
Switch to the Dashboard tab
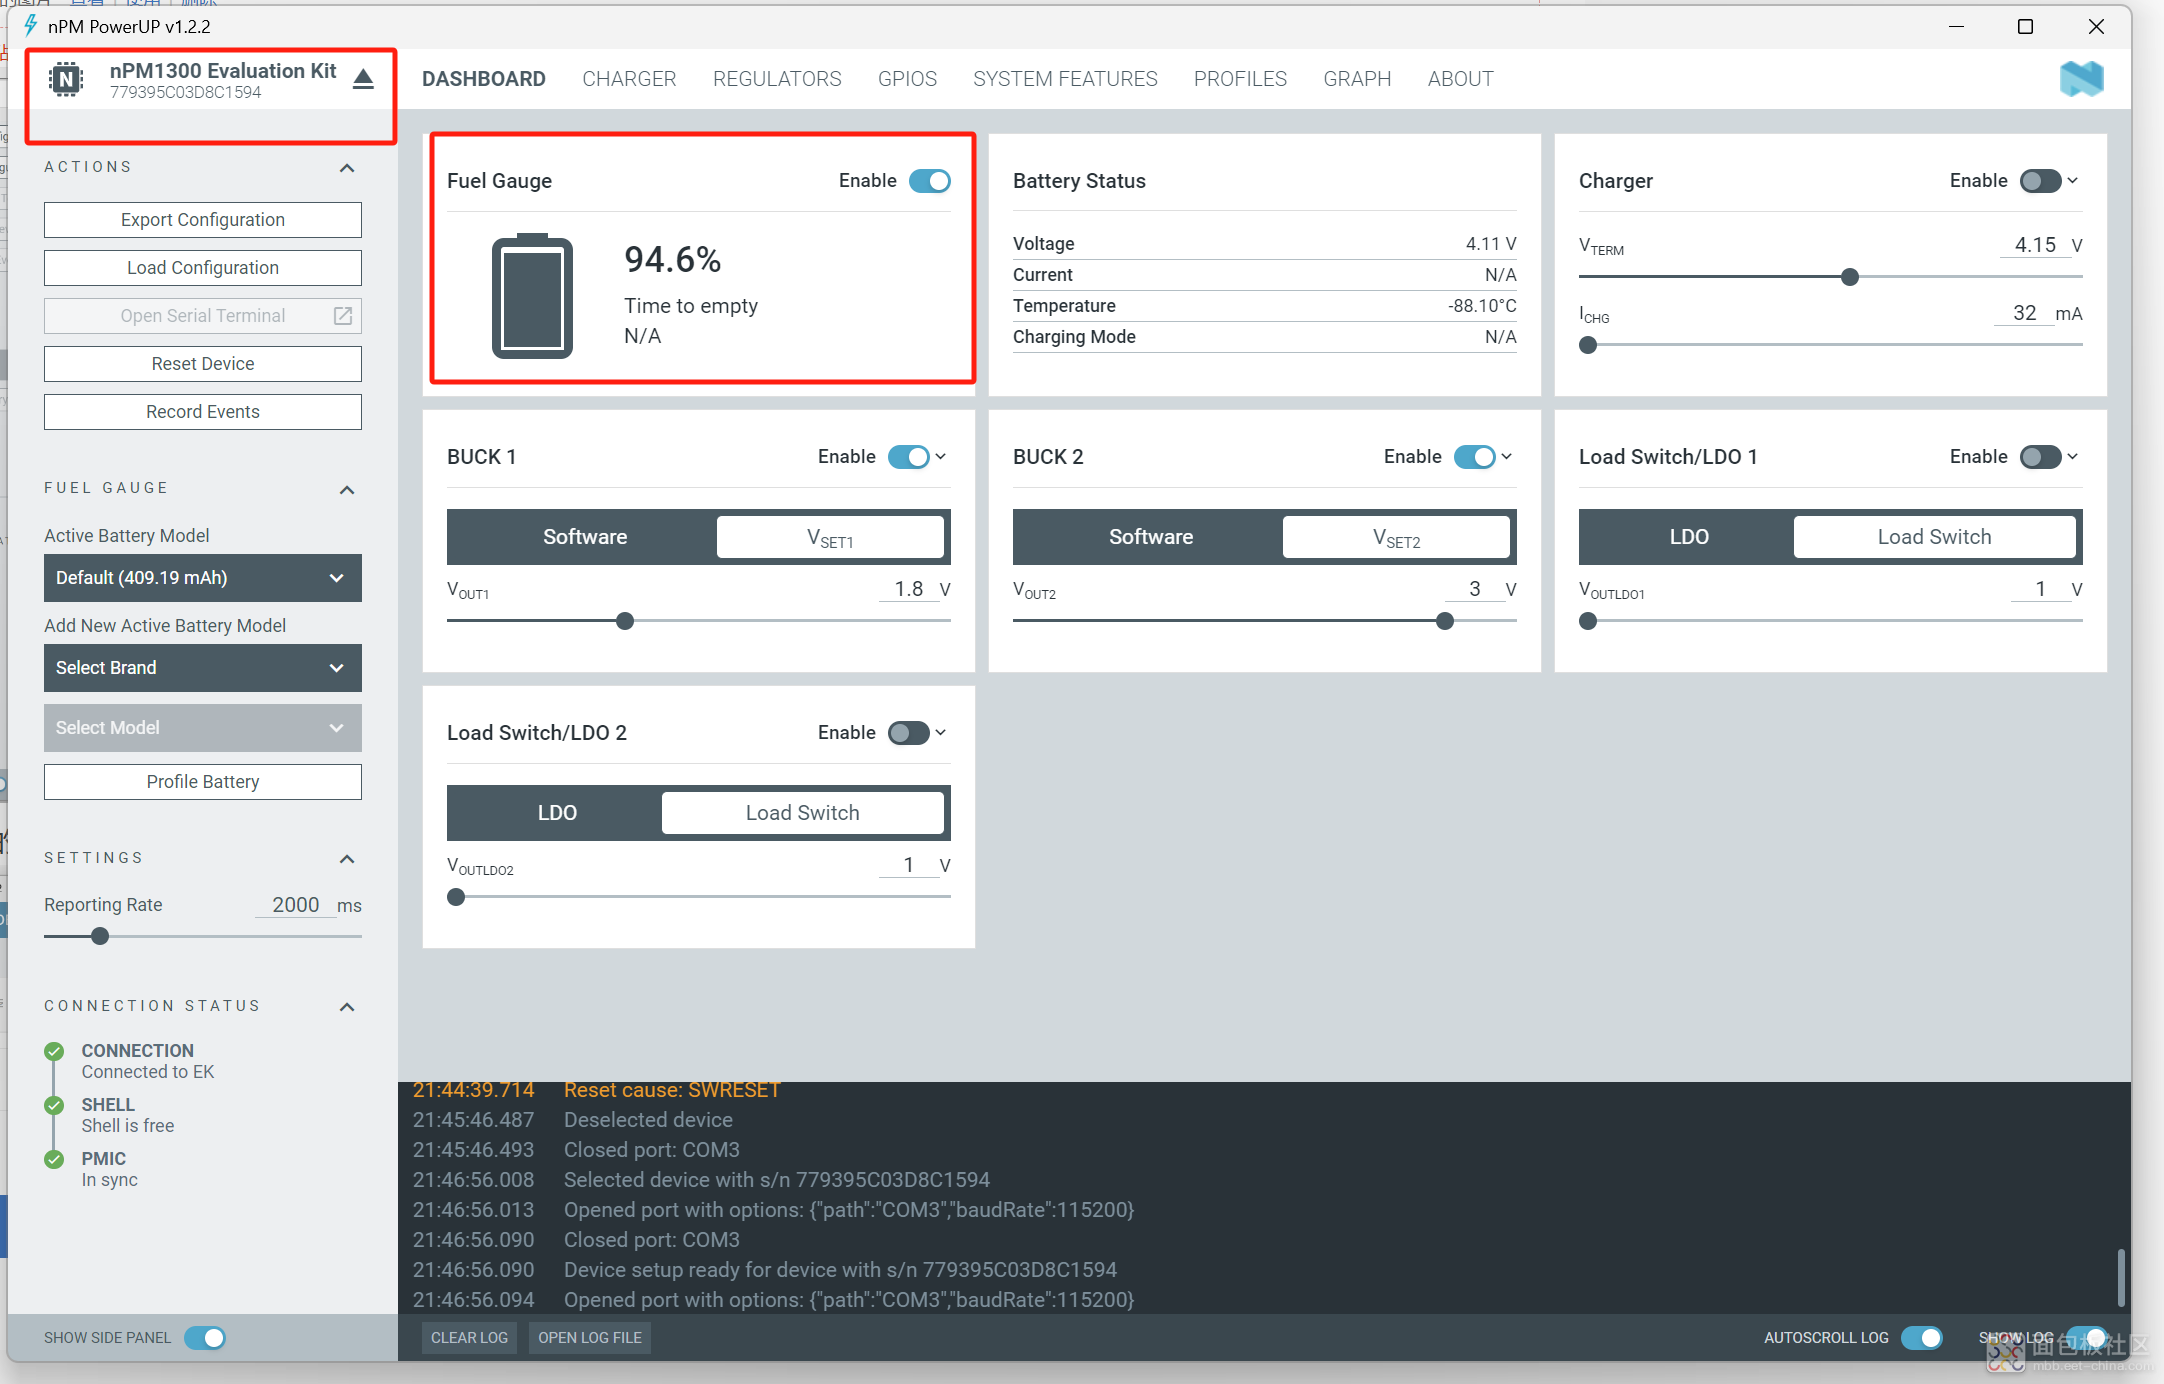pyautogui.click(x=484, y=79)
